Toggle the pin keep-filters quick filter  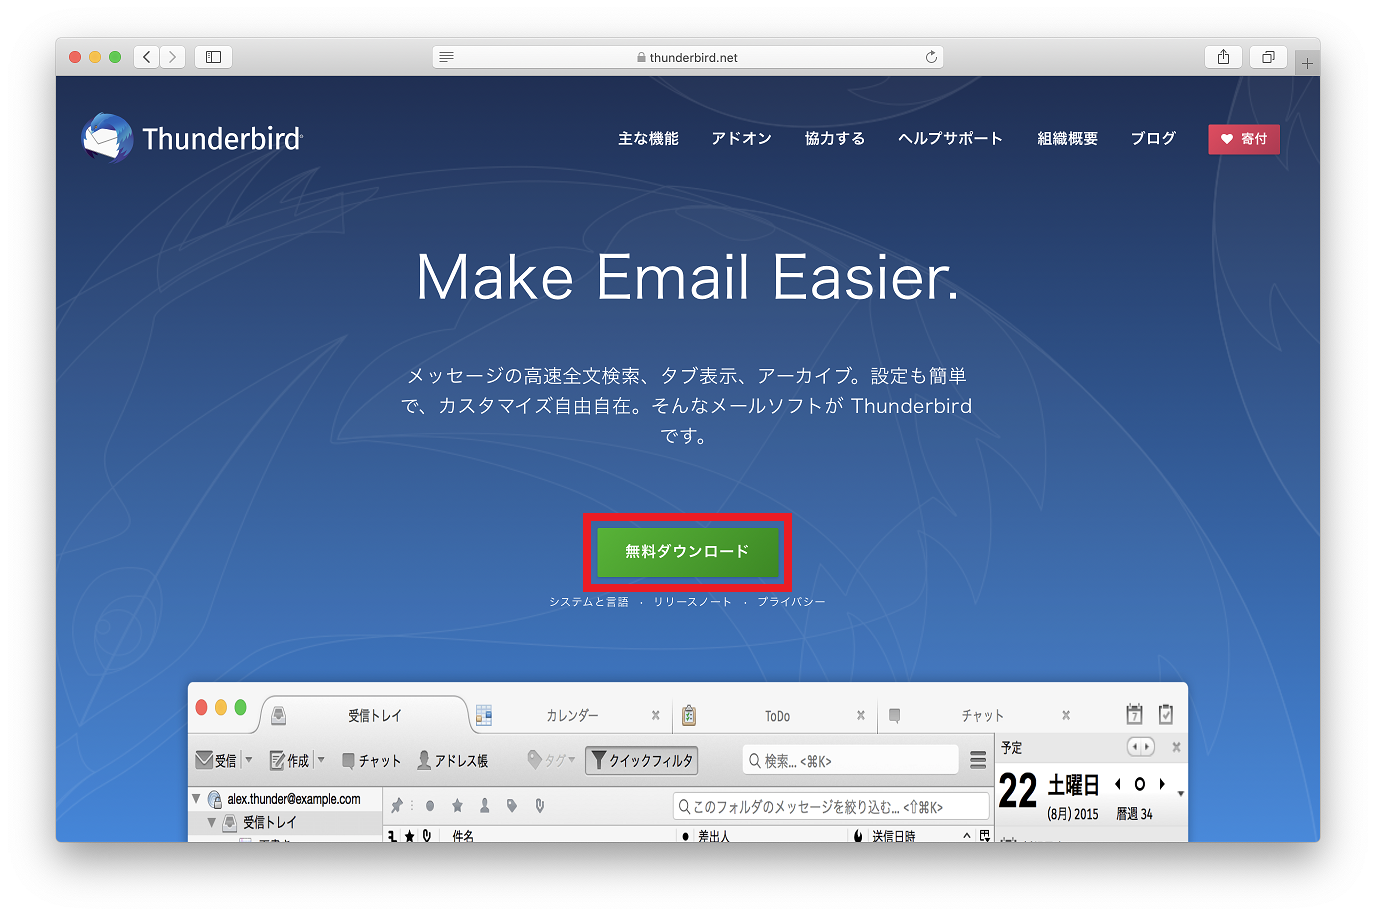(x=397, y=805)
